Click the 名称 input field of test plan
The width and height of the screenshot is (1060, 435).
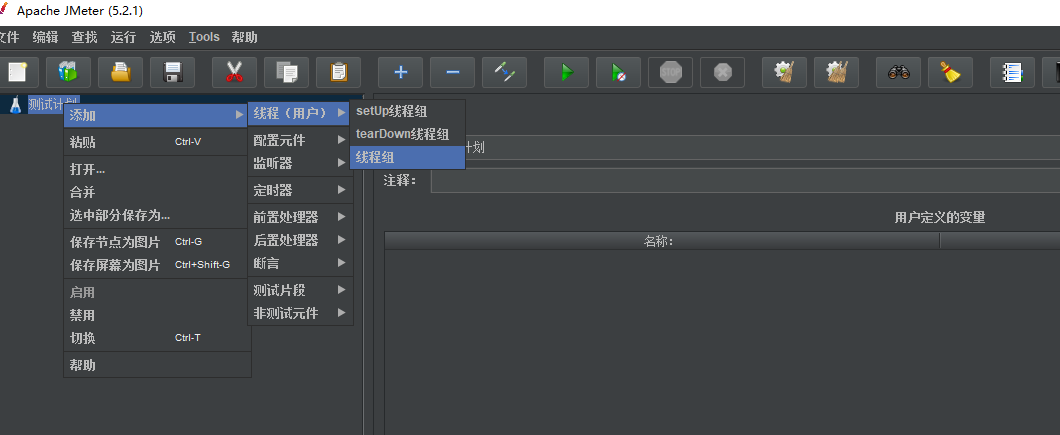point(763,147)
